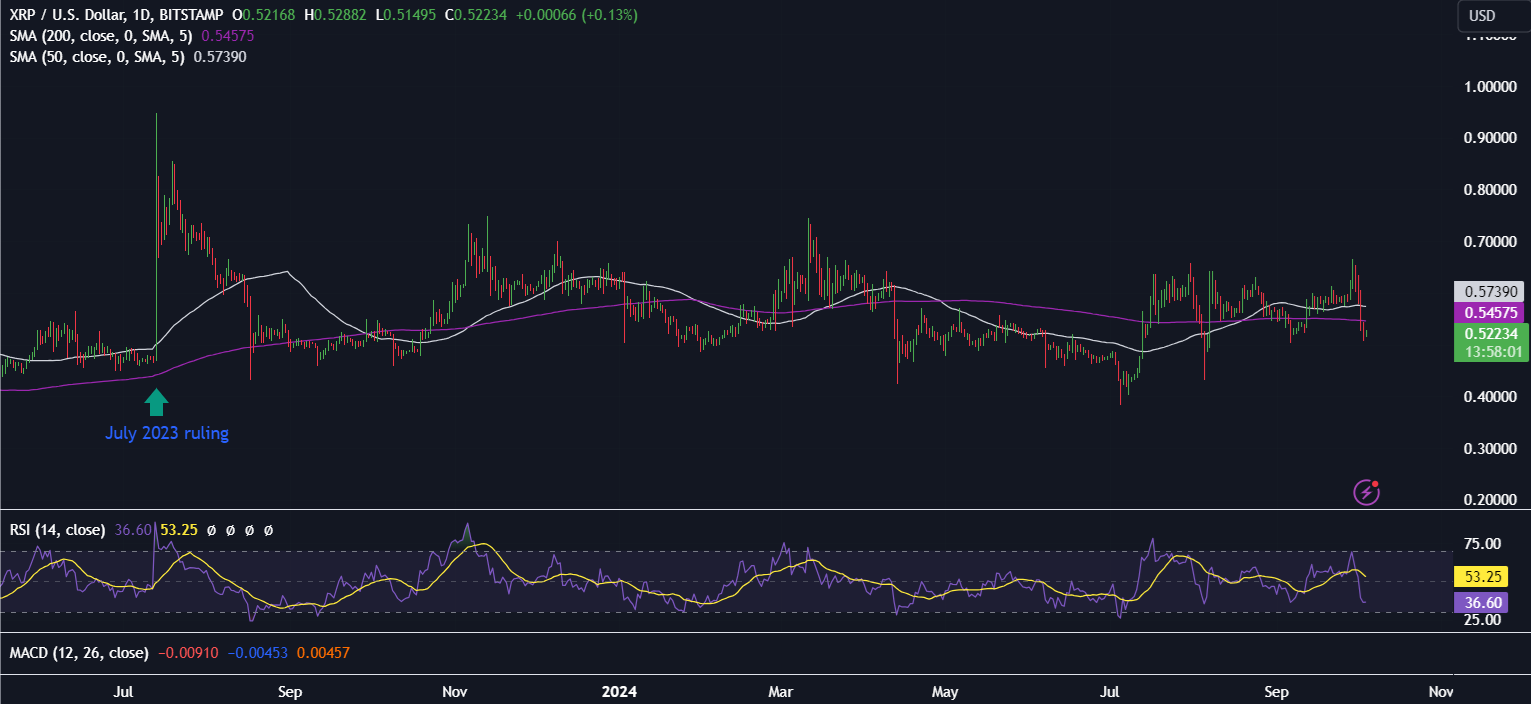Select the RSI (14, close) legend label

(x=57, y=530)
